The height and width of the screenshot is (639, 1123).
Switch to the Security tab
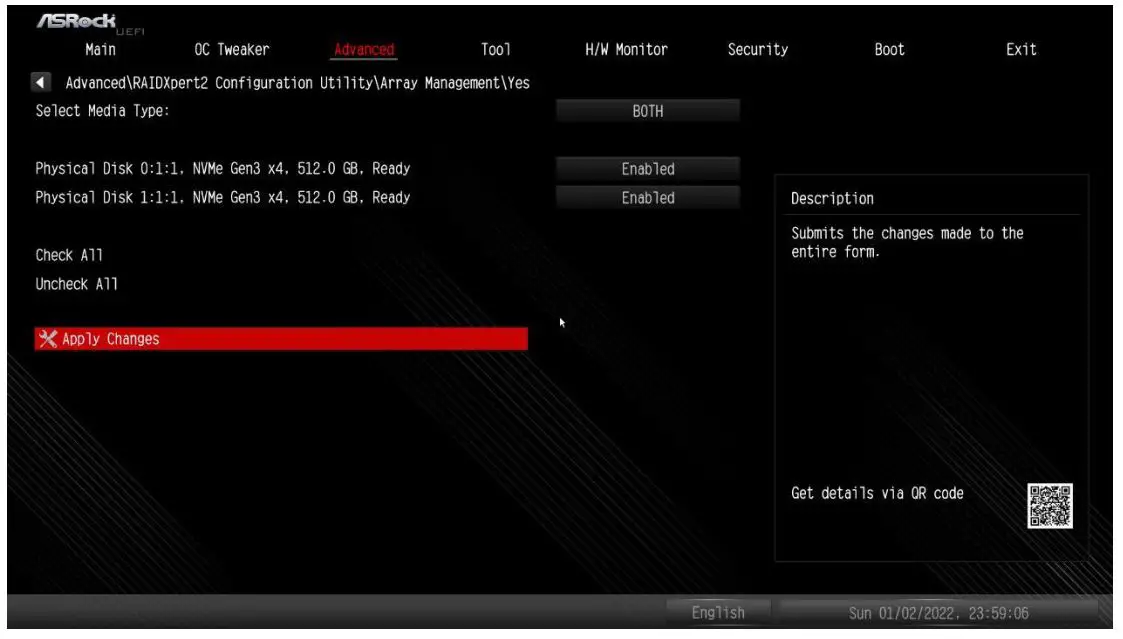tap(759, 48)
